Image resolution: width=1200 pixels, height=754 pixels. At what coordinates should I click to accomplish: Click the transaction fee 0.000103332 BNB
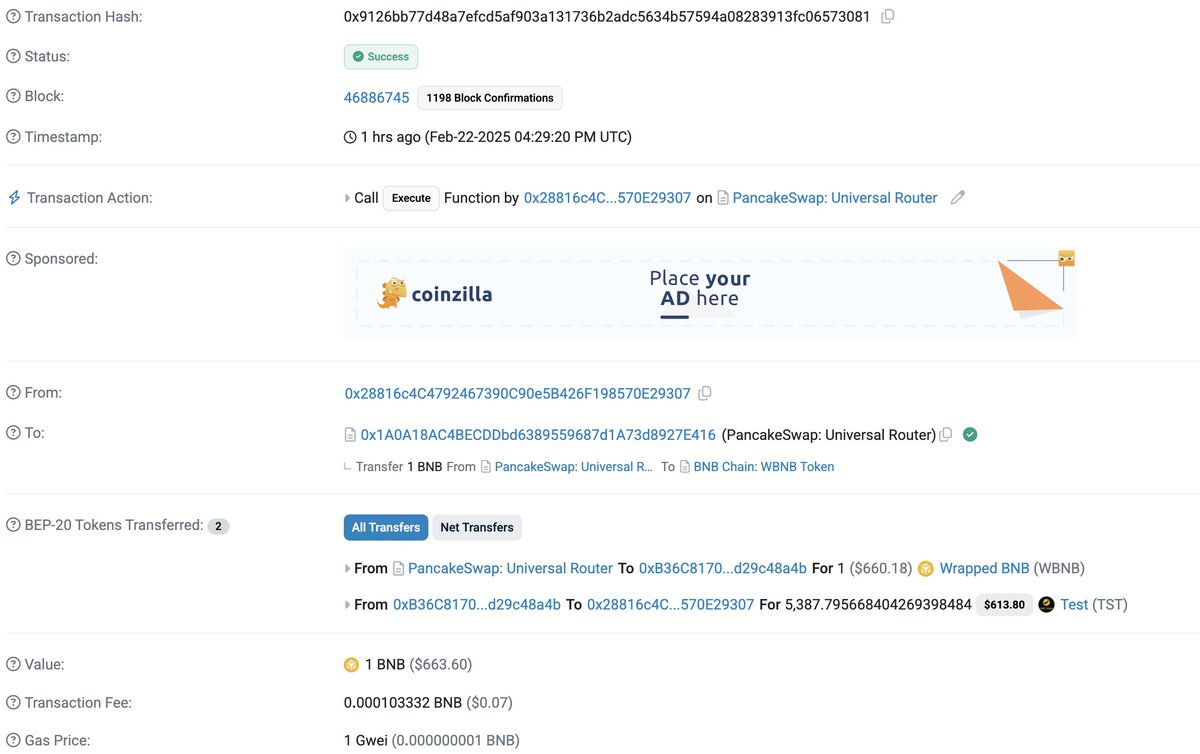pos(403,702)
